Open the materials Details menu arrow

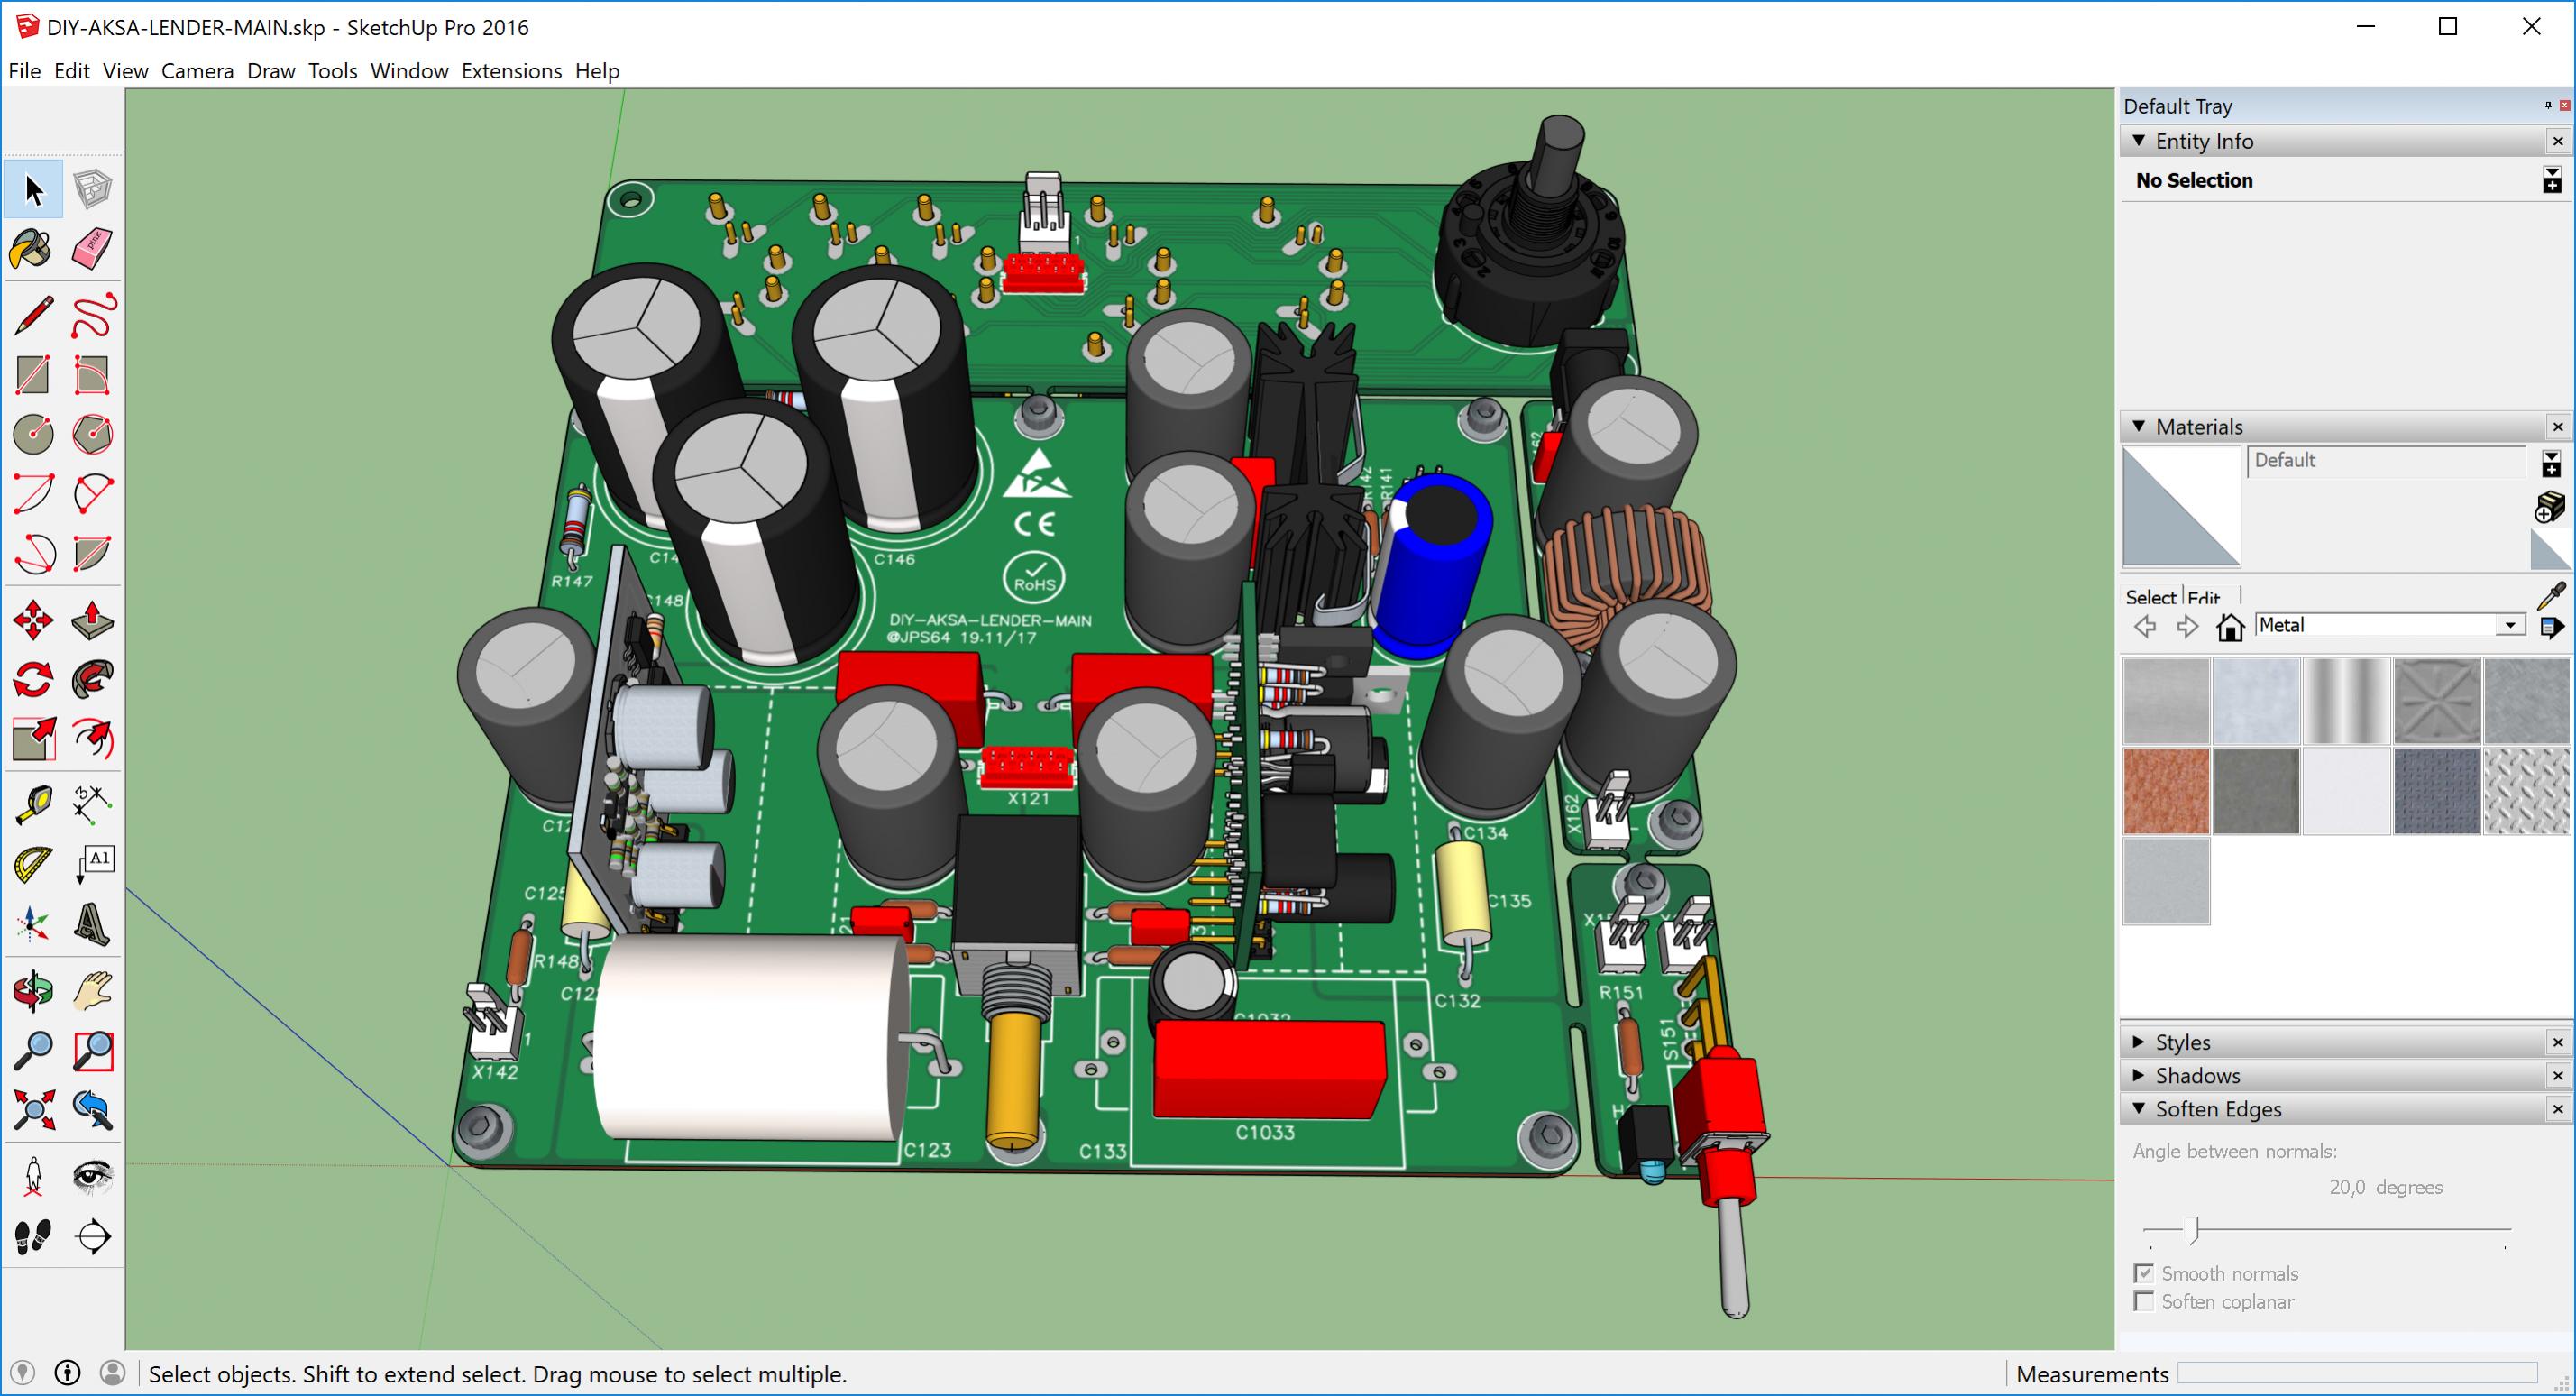pos(2552,627)
